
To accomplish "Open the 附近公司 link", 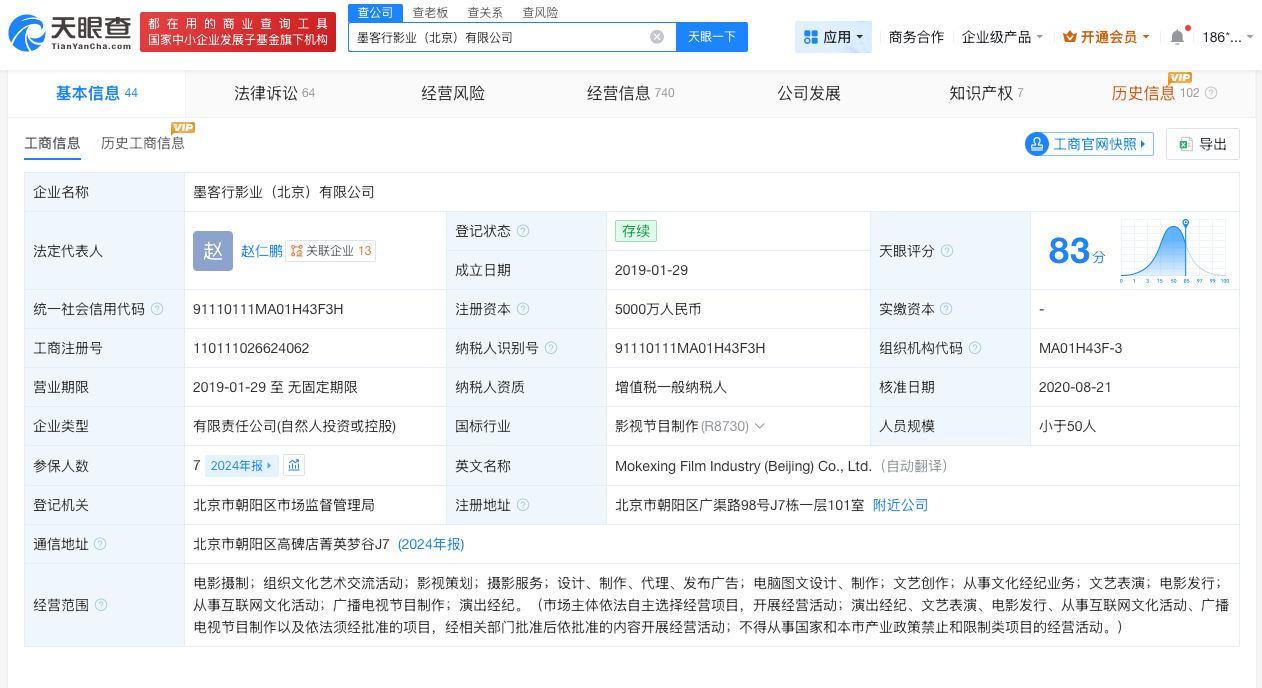I will click(900, 505).
